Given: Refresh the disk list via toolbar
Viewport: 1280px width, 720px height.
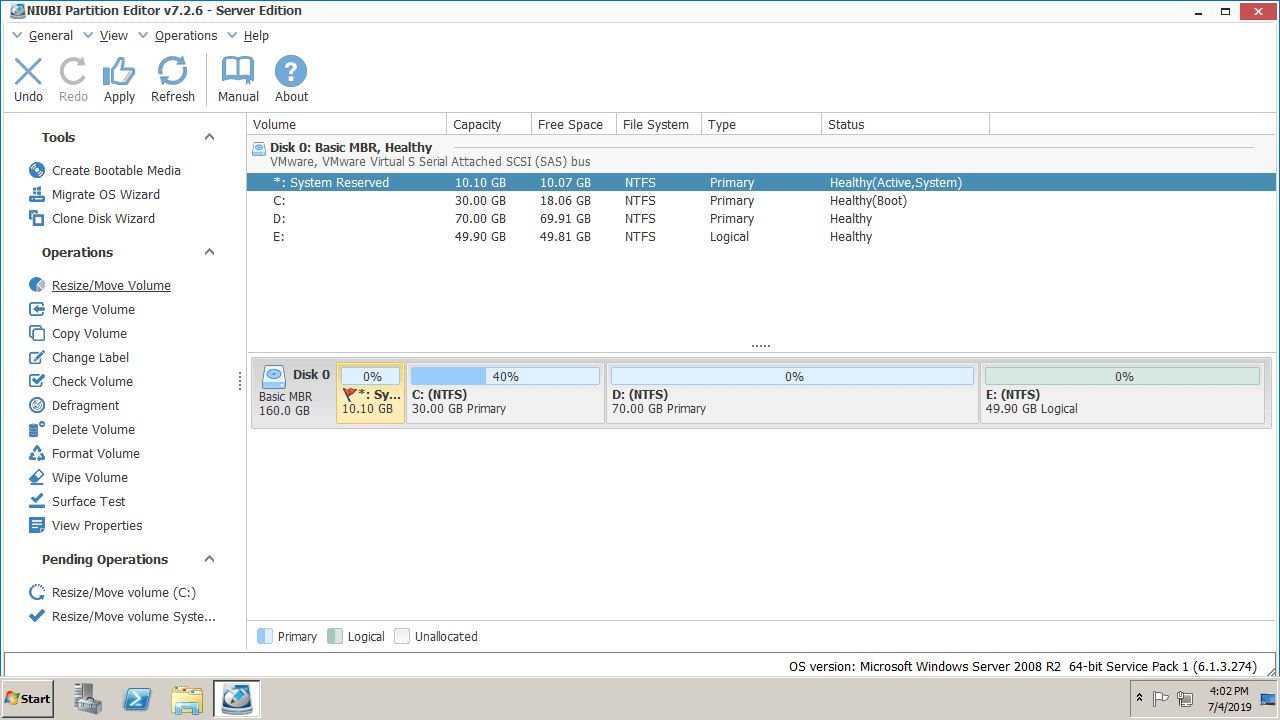Looking at the screenshot, I should (x=172, y=79).
